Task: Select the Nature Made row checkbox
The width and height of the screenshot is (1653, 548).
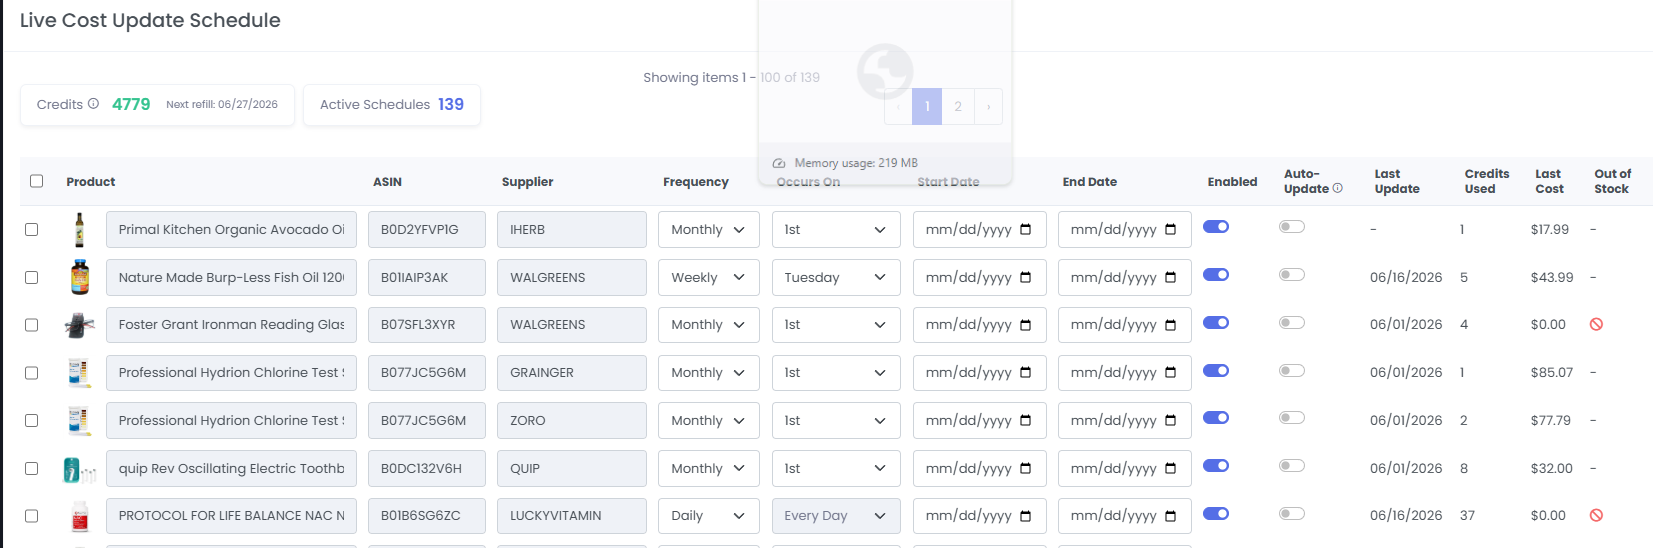Action: point(31,277)
